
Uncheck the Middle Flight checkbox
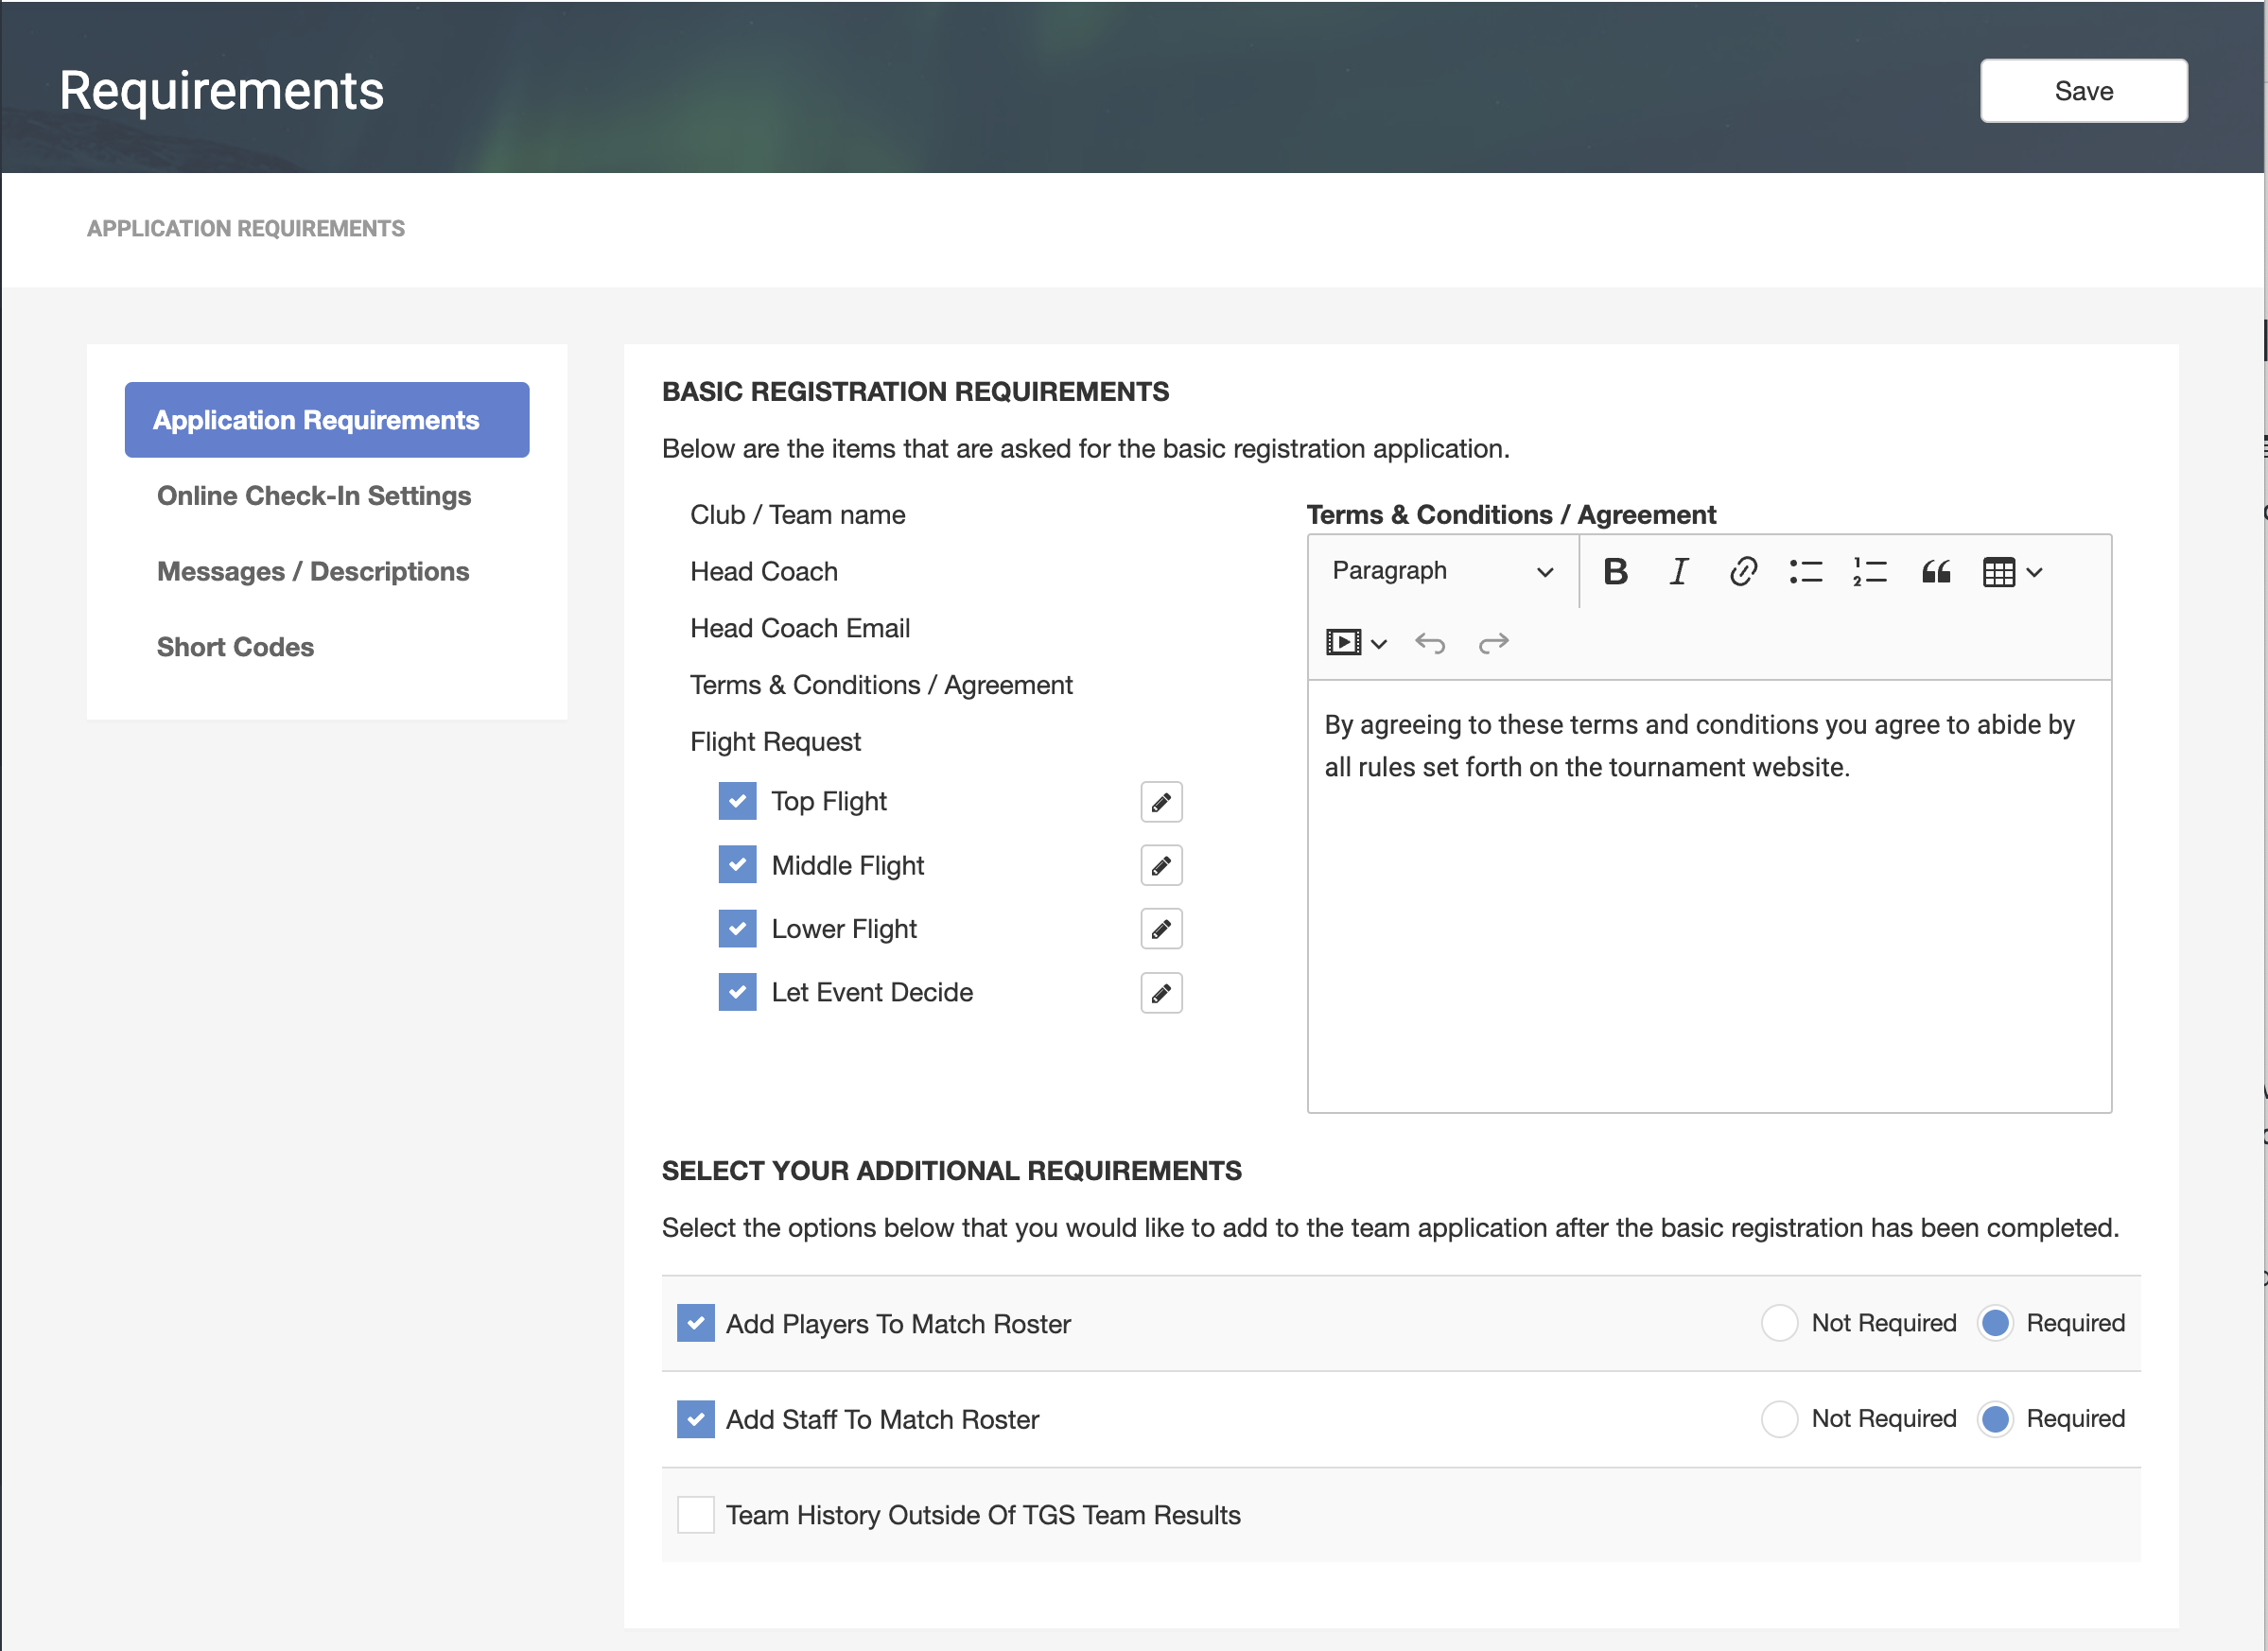(x=737, y=864)
